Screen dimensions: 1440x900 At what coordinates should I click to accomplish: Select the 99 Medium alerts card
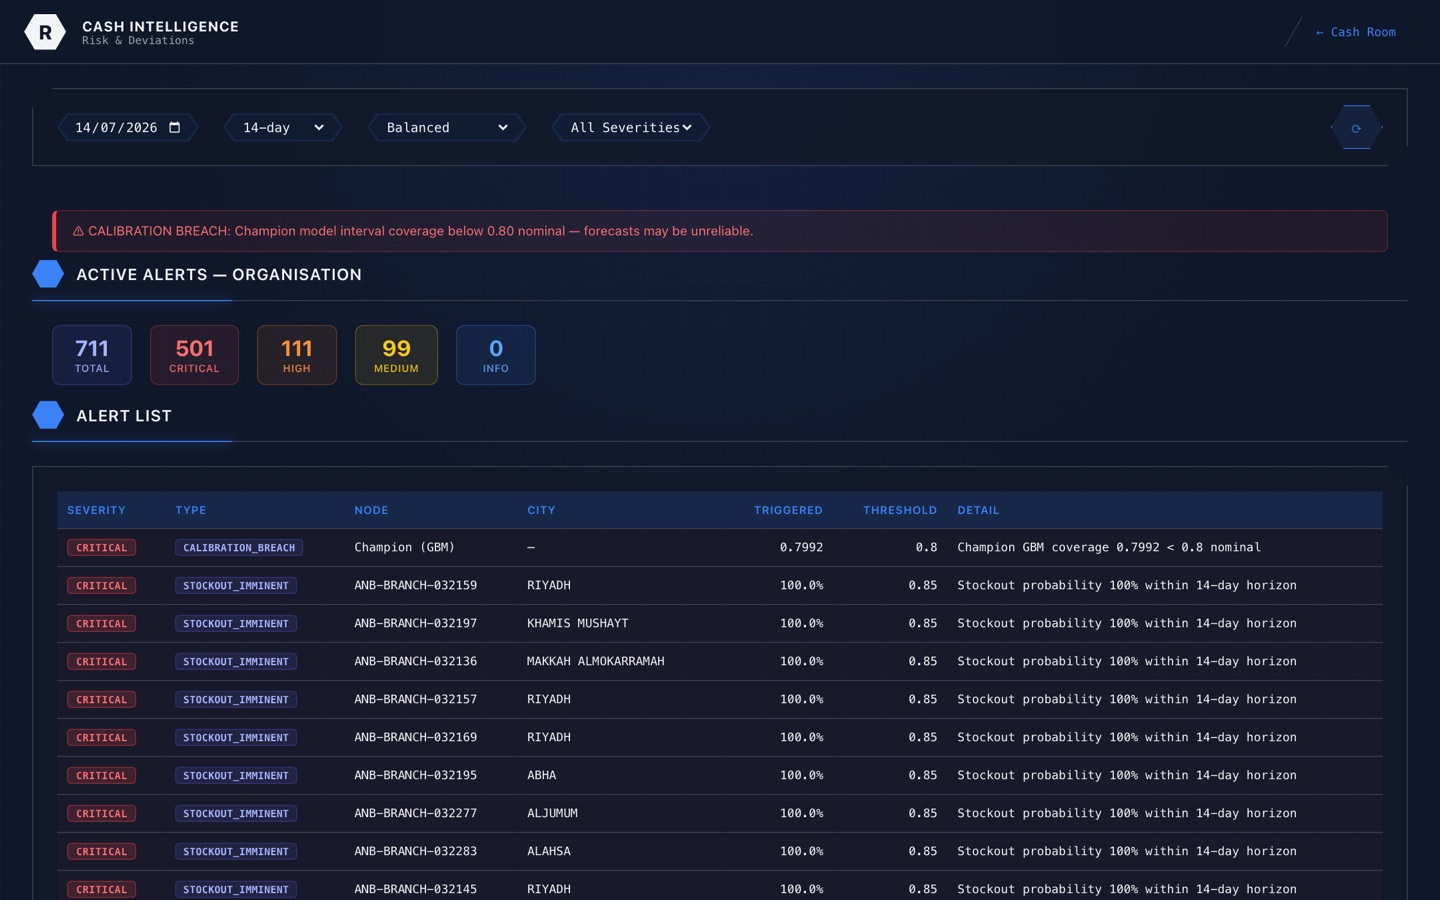[396, 355]
